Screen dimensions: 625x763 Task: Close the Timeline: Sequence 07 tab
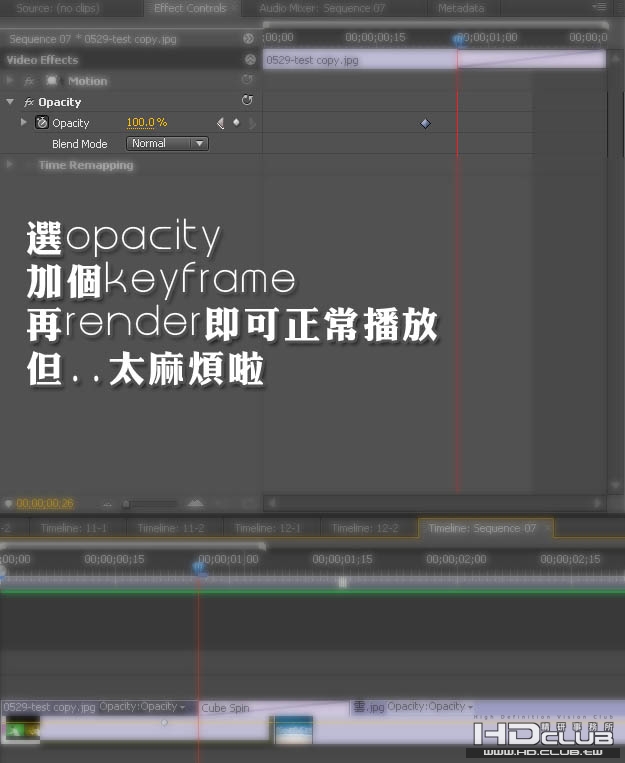(x=547, y=527)
